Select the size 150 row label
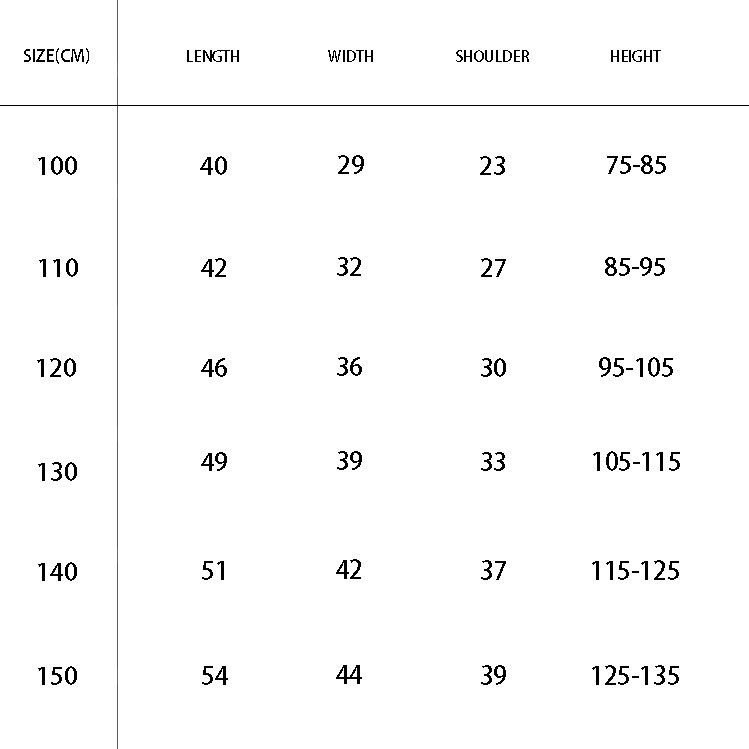 click(57, 676)
